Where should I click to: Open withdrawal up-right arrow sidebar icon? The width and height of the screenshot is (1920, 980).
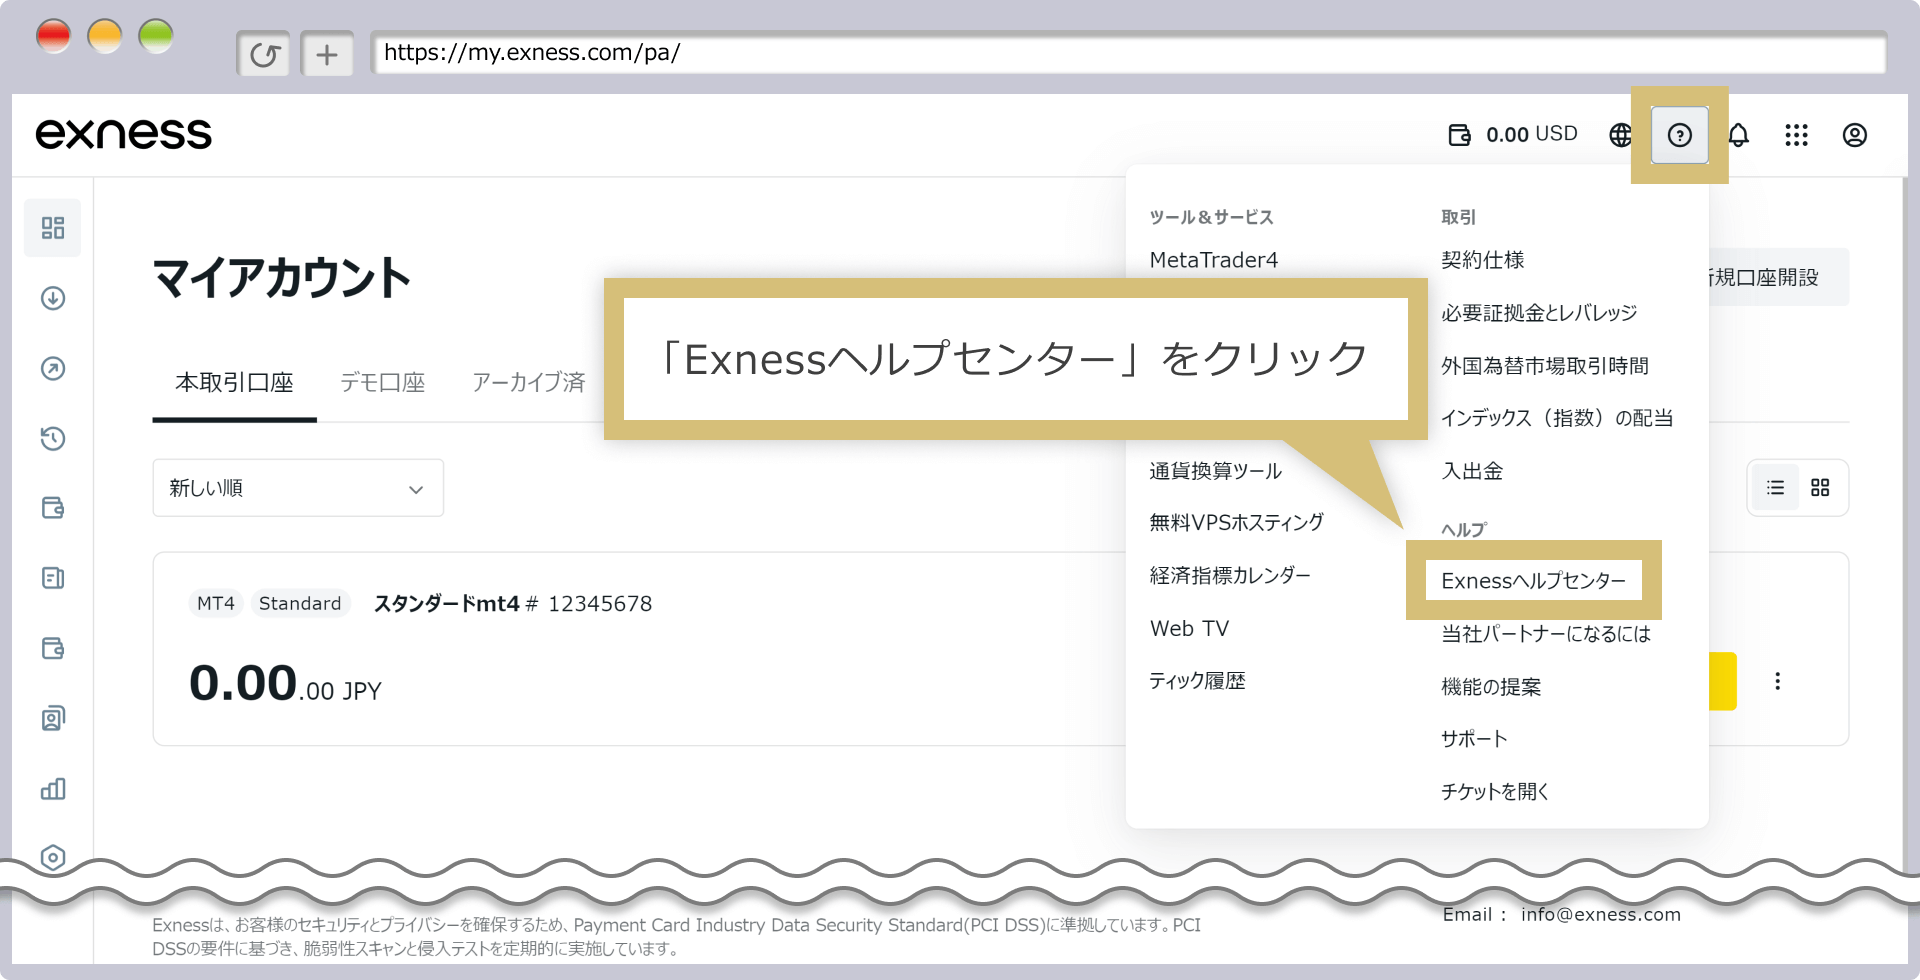pos(53,368)
